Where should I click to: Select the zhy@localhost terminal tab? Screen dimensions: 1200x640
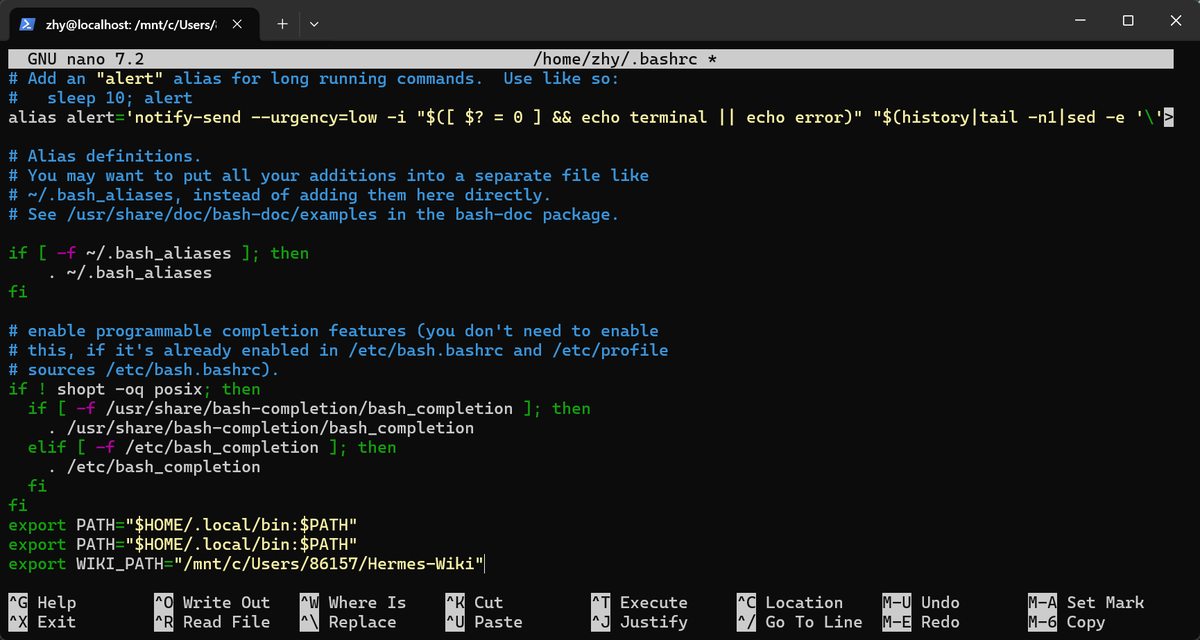pyautogui.click(x=131, y=23)
